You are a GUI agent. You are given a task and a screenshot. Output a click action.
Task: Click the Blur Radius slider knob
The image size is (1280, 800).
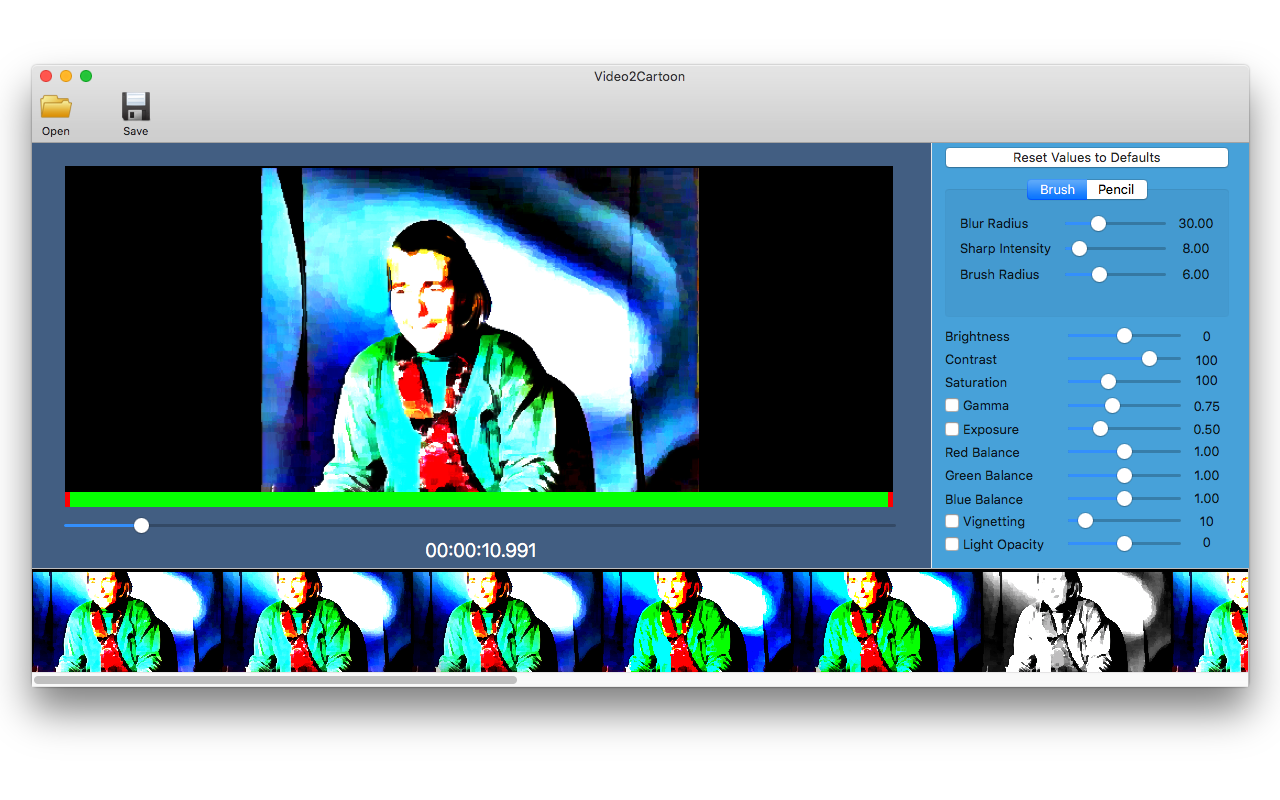tap(1098, 223)
